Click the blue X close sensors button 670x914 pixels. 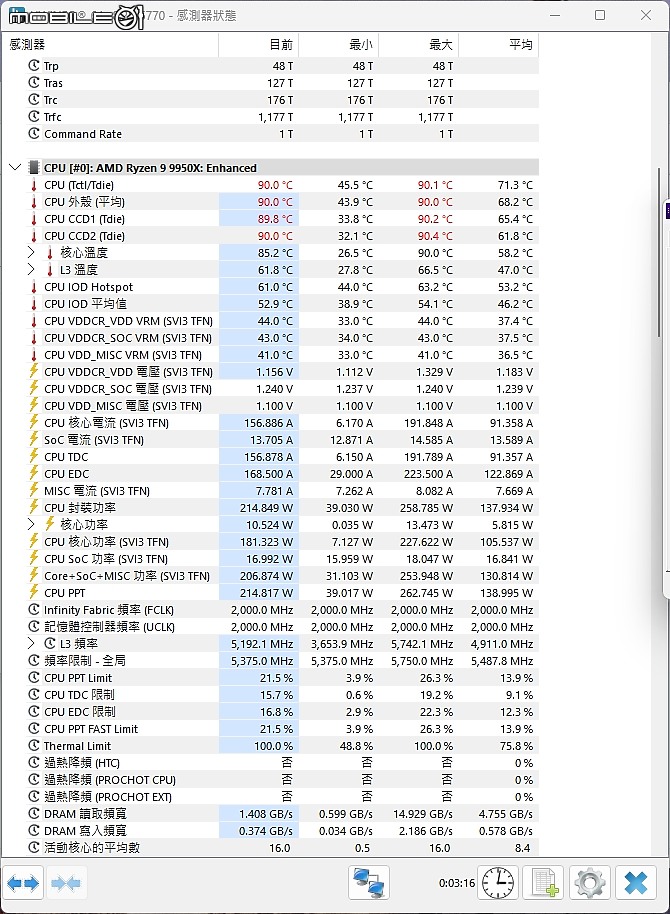tap(636, 883)
